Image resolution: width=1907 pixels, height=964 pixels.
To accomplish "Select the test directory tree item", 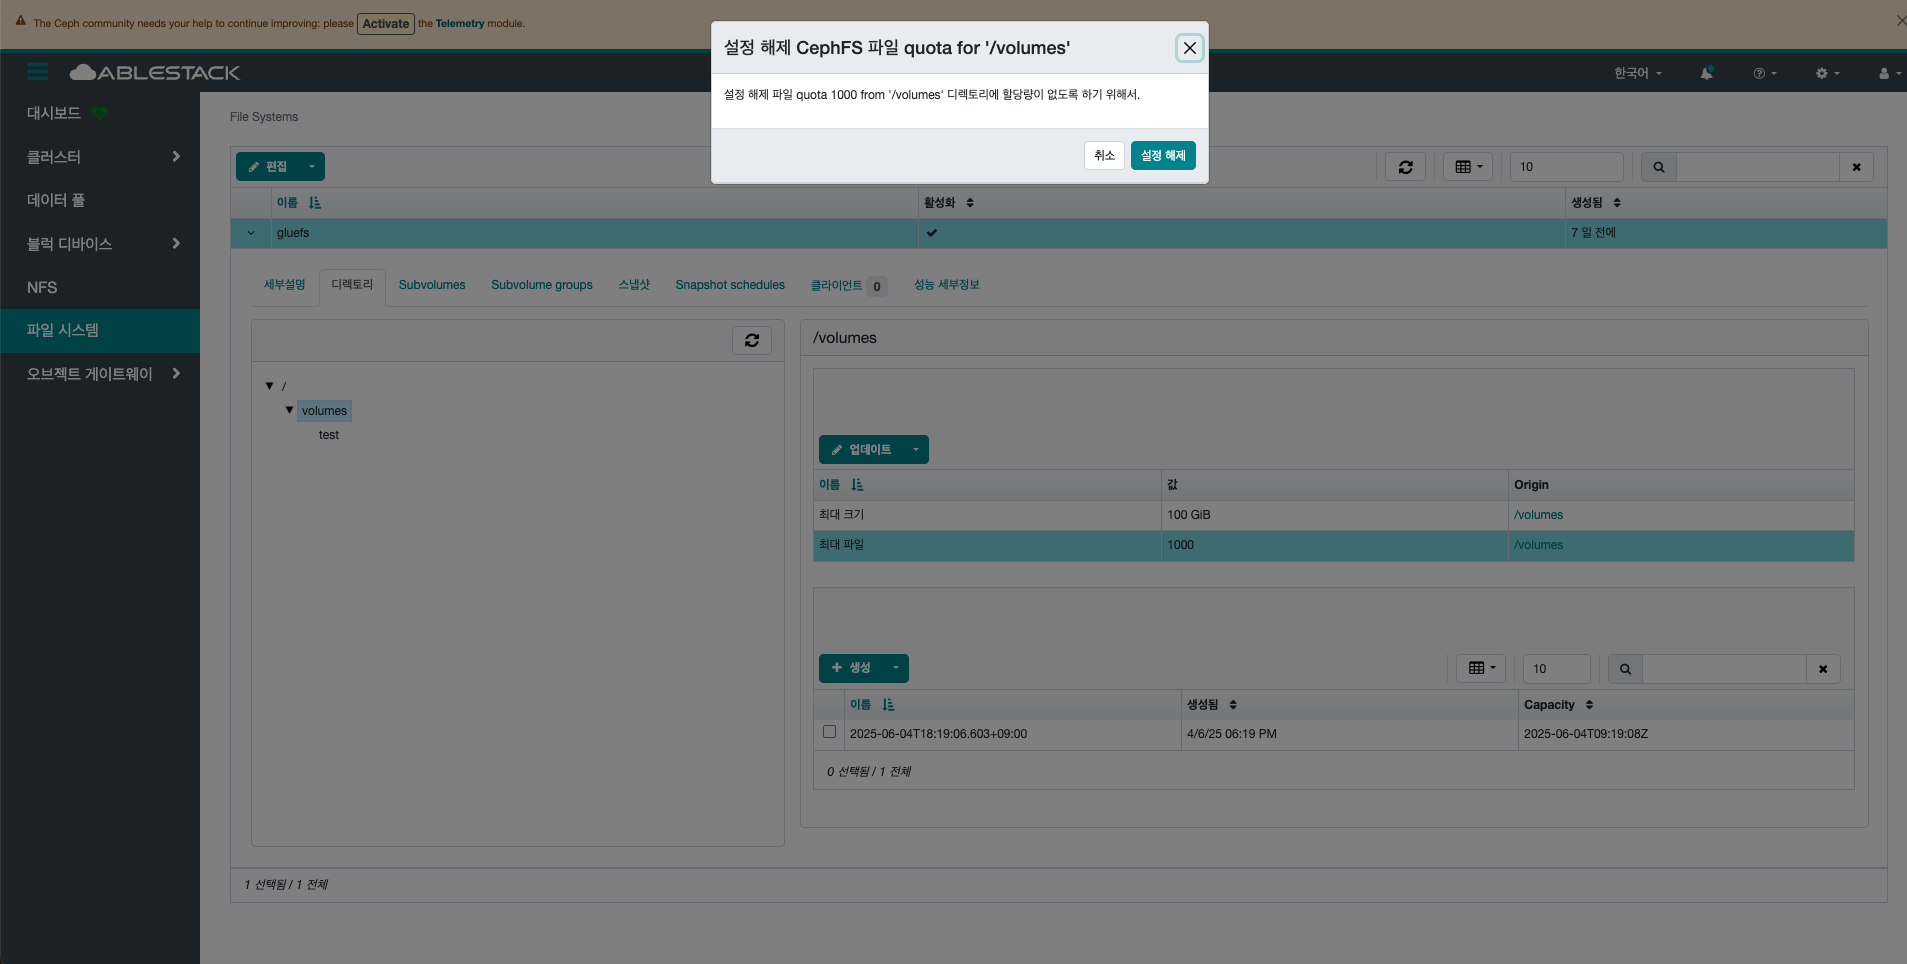I will coord(329,435).
